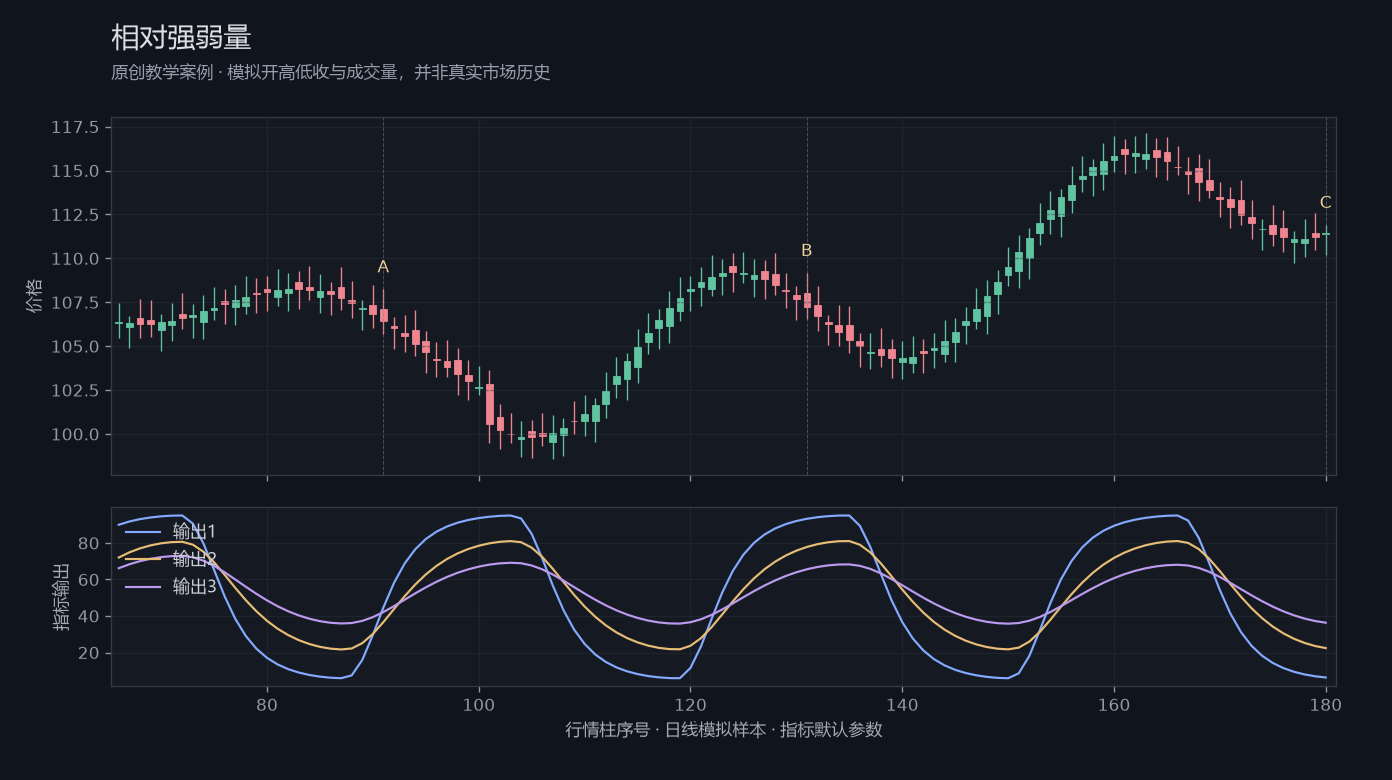Select the subtitle starting with 原创教学案例
This screenshot has width=1392, height=780.
[x=331, y=73]
